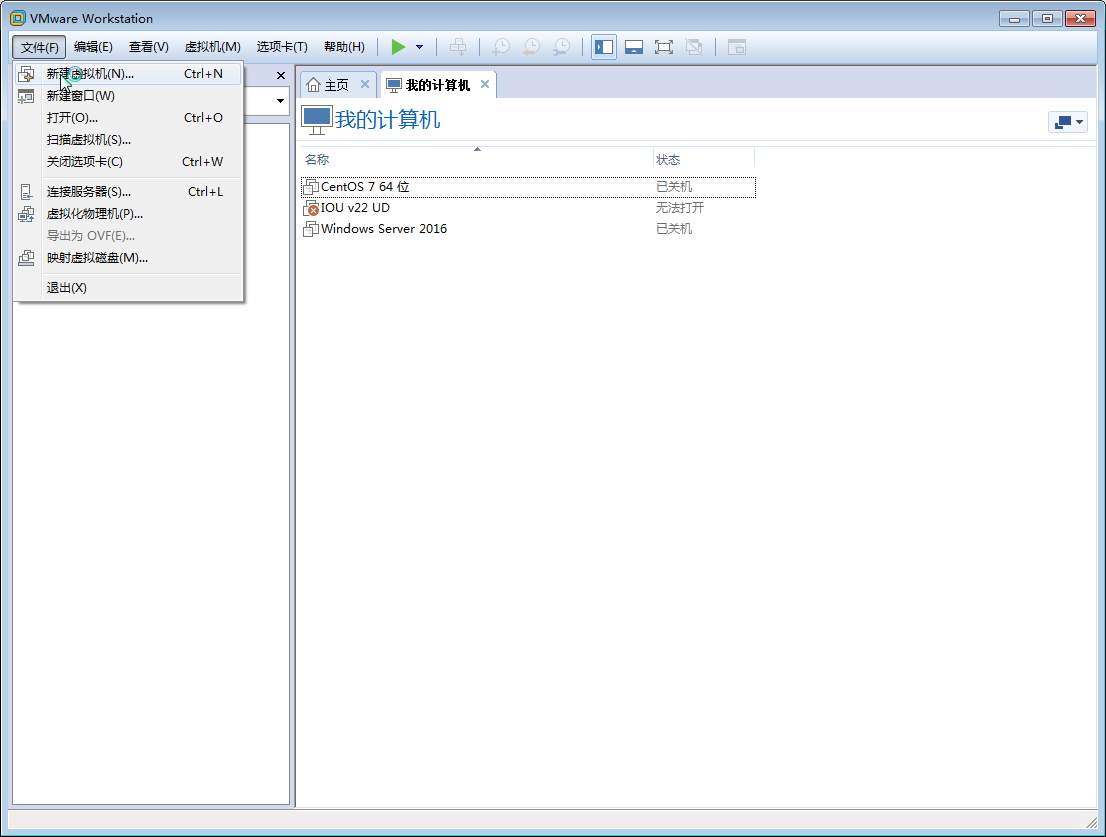The image size is (1106, 837).
Task: Select the IOU v22 UD virtual machine
Action: [x=528, y=208]
